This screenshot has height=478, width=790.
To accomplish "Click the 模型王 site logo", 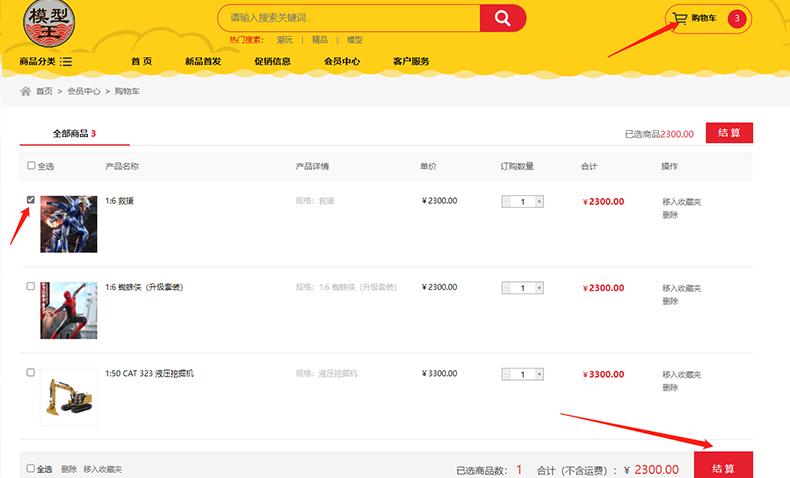I will click(x=48, y=26).
